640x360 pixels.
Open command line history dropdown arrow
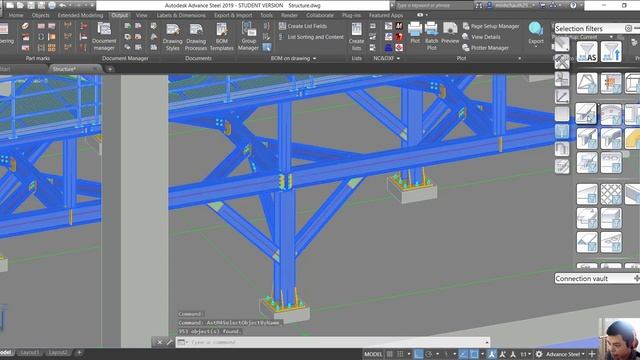point(487,342)
